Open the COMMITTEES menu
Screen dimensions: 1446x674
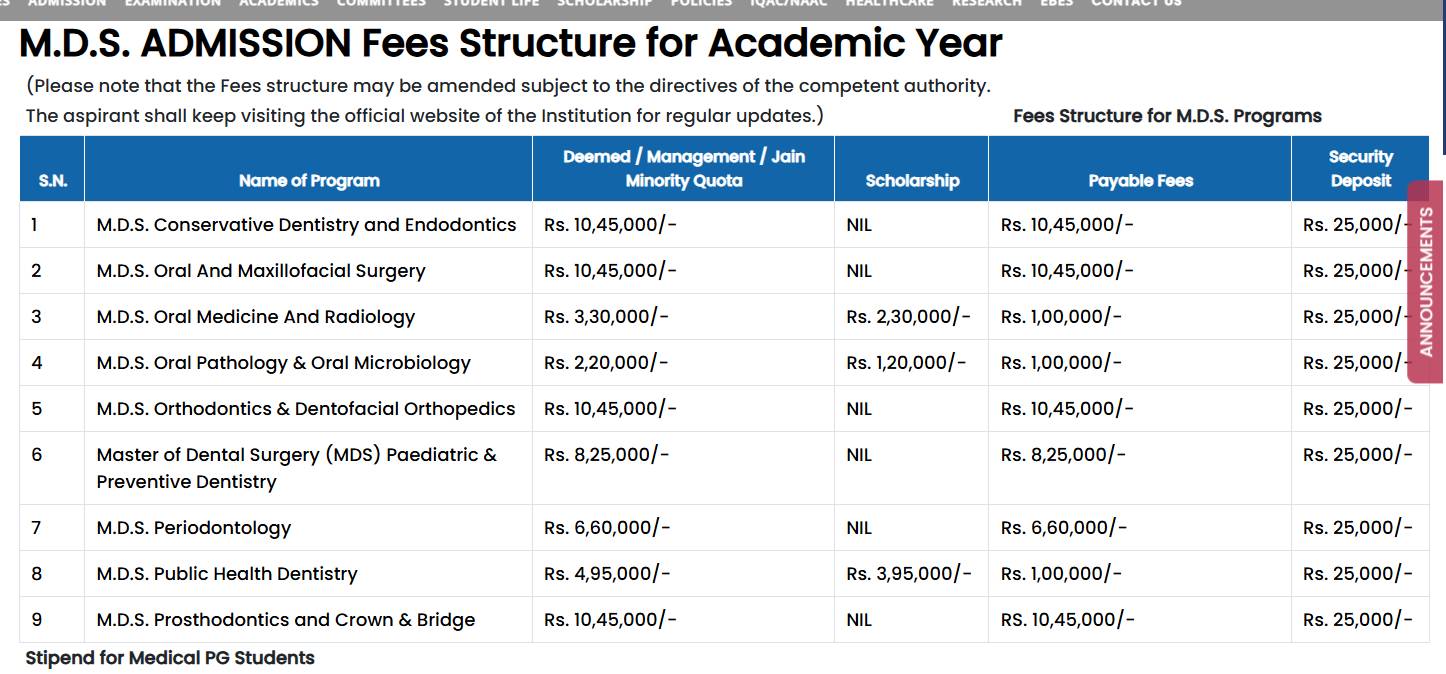[x=380, y=3]
